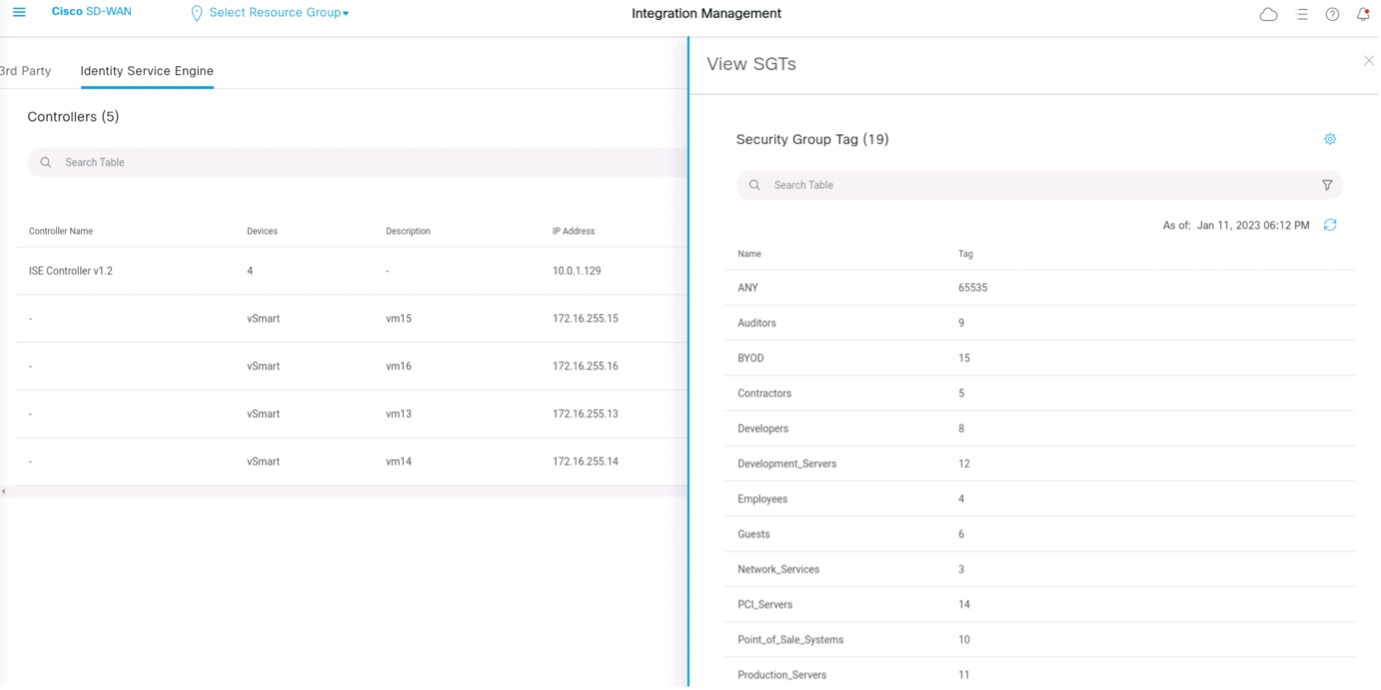The height and width of the screenshot is (690, 1381).
Task: View notifications via the bell icon
Action: click(1362, 14)
